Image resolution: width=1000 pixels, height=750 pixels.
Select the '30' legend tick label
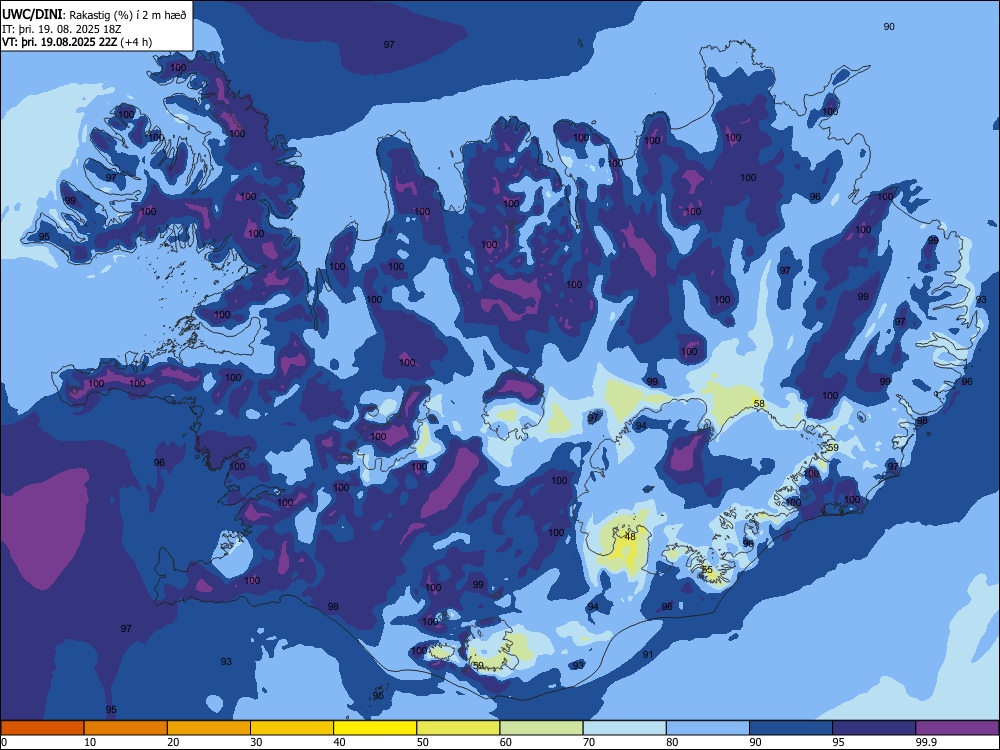click(x=256, y=742)
